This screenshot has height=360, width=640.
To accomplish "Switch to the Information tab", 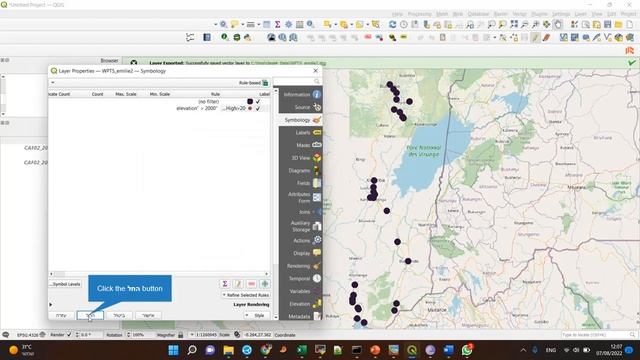I will click(x=301, y=94).
